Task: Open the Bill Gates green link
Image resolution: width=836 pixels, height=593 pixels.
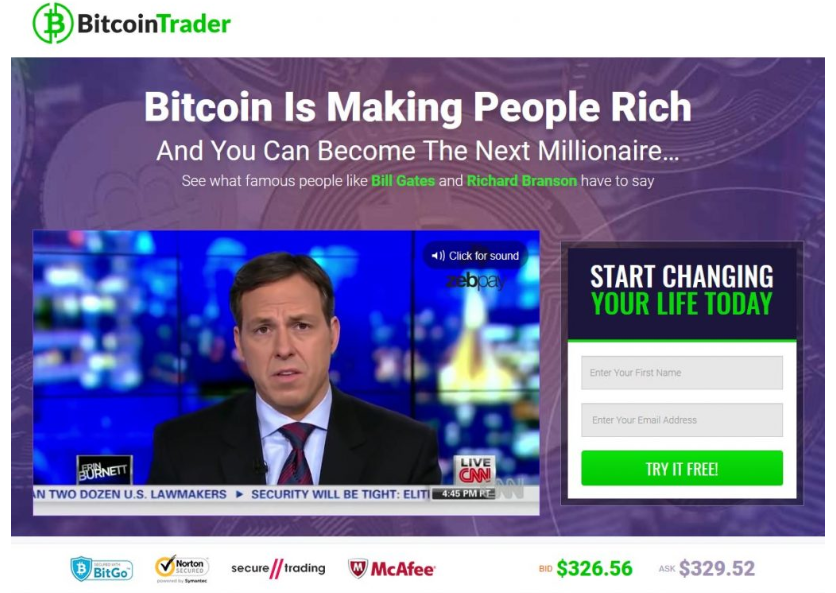Action: pyautogui.click(x=403, y=181)
